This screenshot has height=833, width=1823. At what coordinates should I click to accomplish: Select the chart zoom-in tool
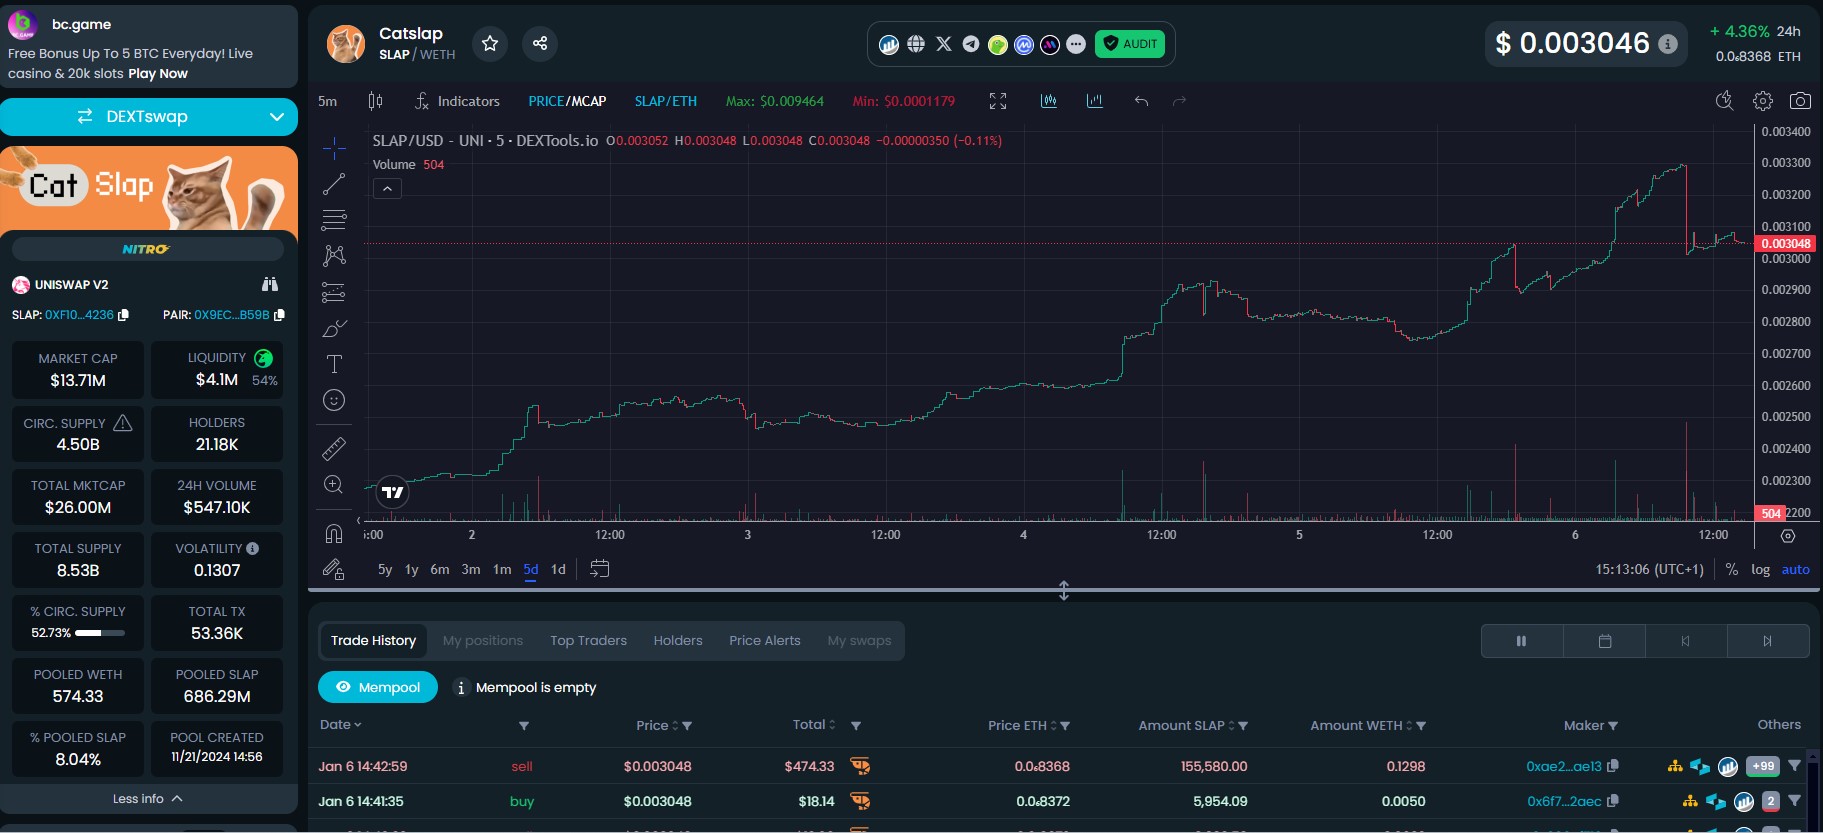(x=334, y=485)
